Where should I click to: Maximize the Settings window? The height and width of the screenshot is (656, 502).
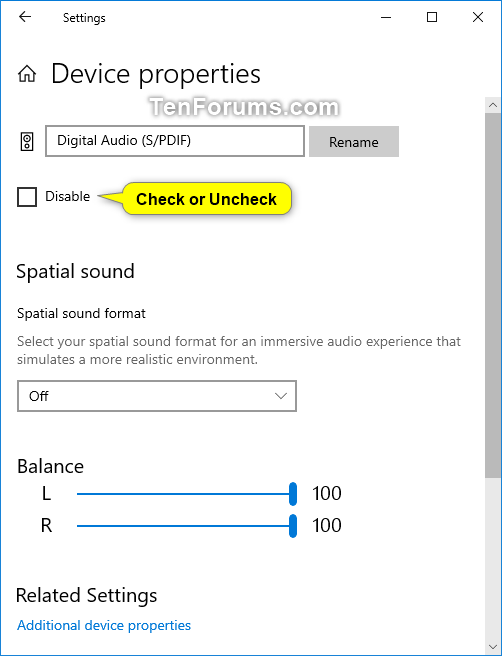click(x=432, y=17)
